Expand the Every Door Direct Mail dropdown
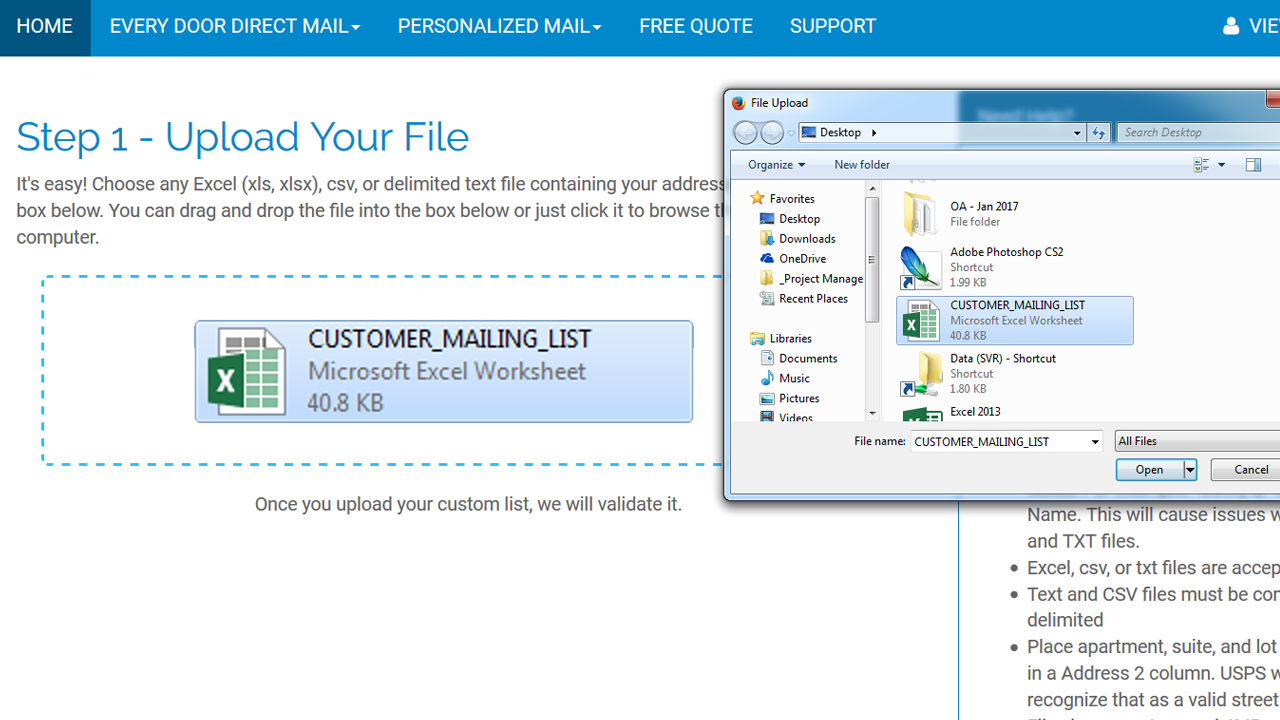This screenshot has width=1280, height=720. (x=234, y=27)
